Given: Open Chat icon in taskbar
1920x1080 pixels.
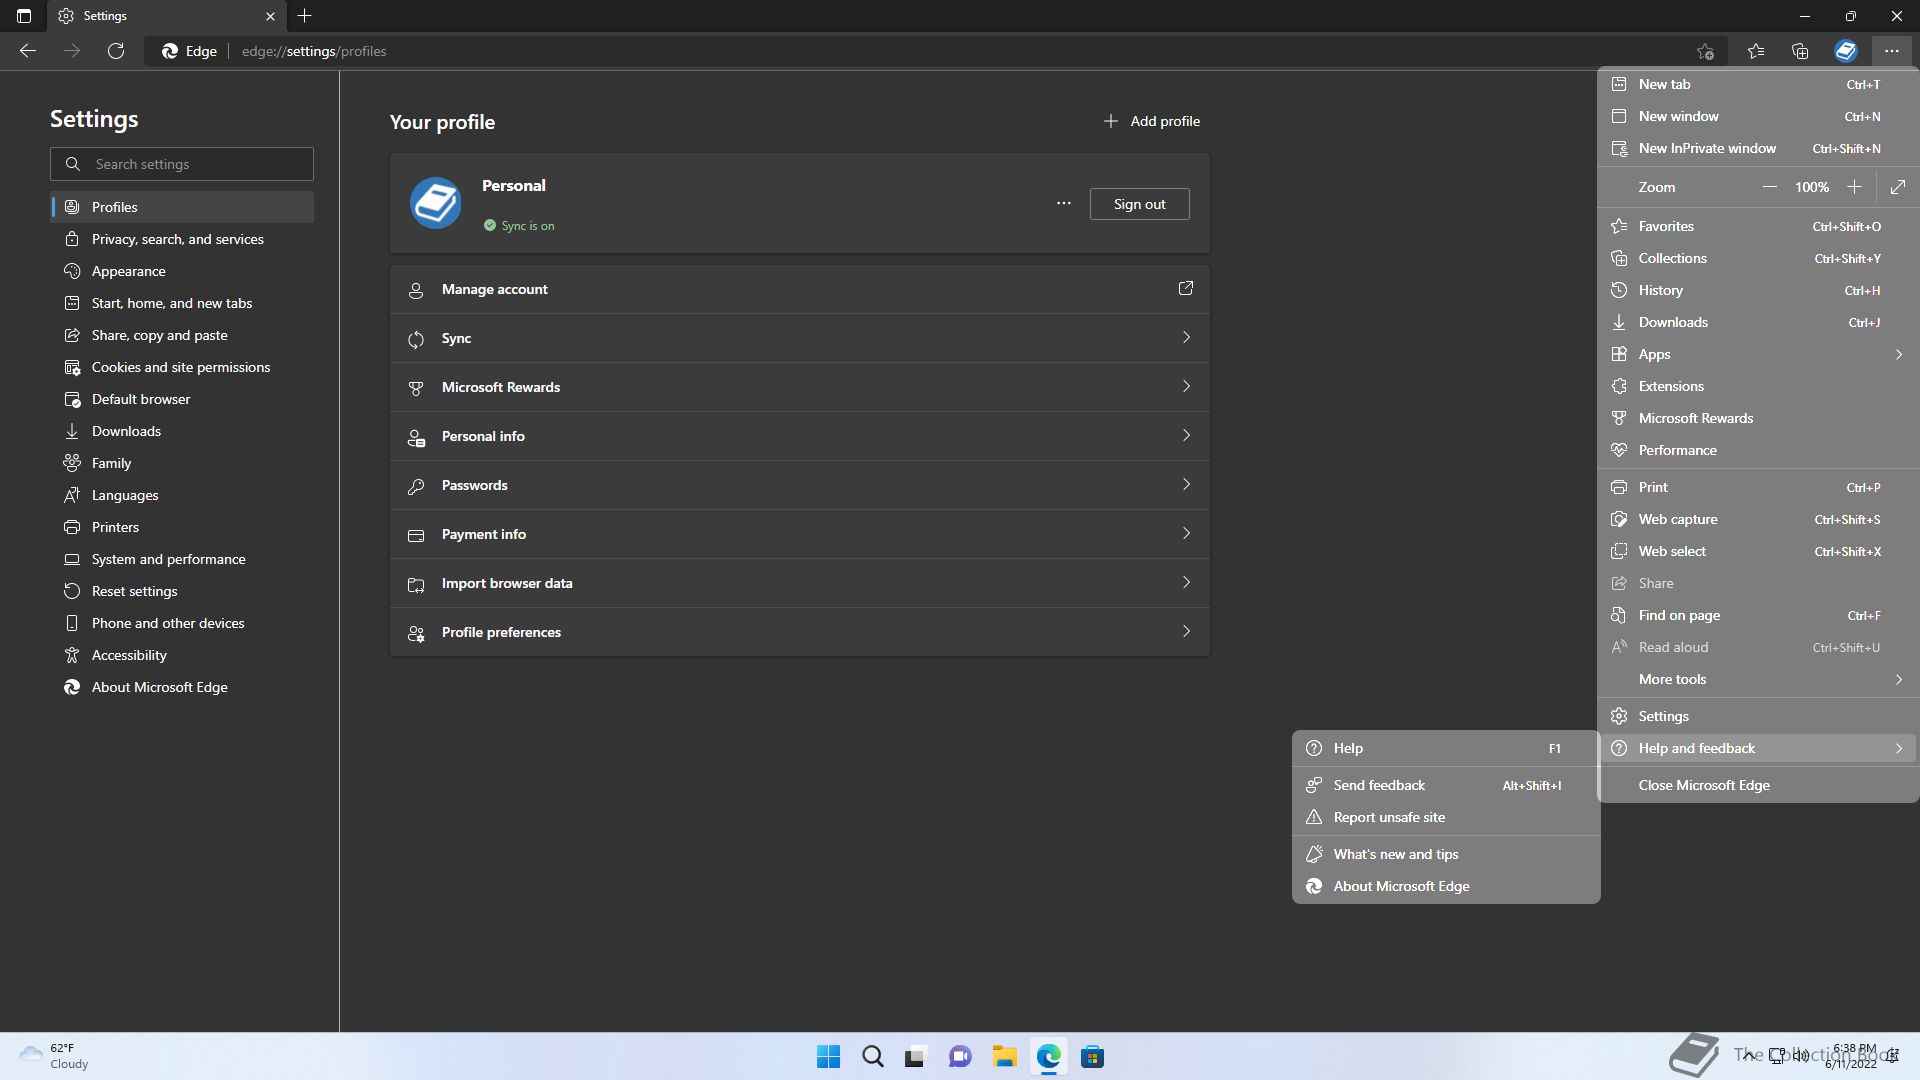Looking at the screenshot, I should click(961, 1057).
